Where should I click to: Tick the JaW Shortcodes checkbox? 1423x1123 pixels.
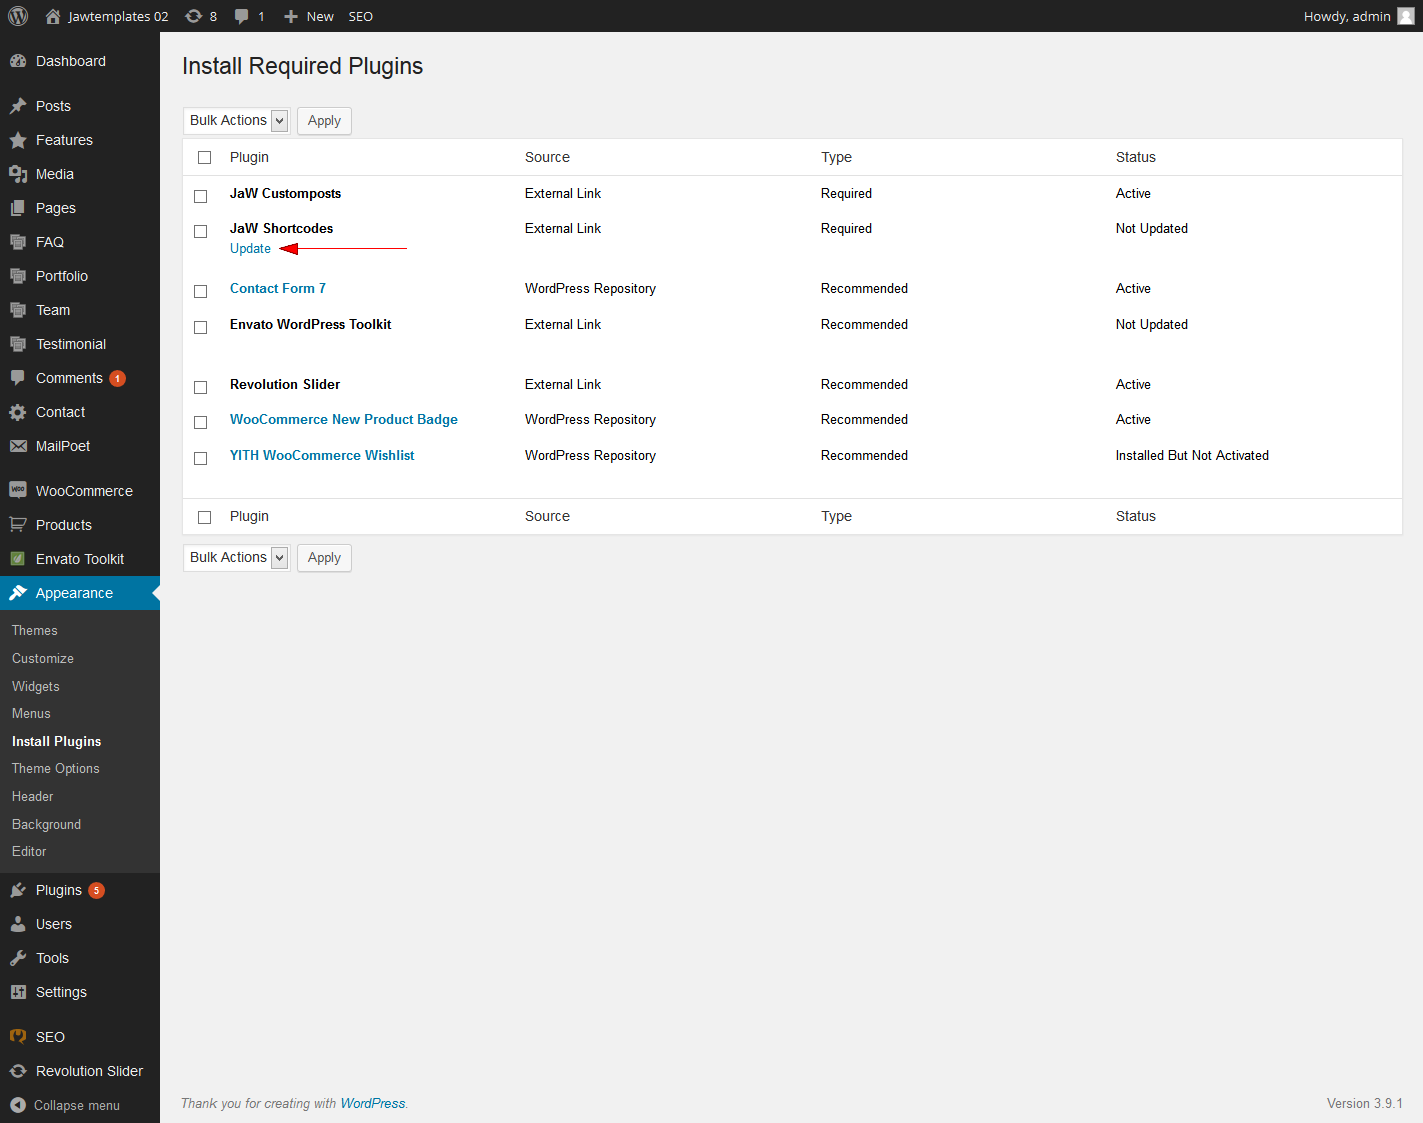pos(201,231)
